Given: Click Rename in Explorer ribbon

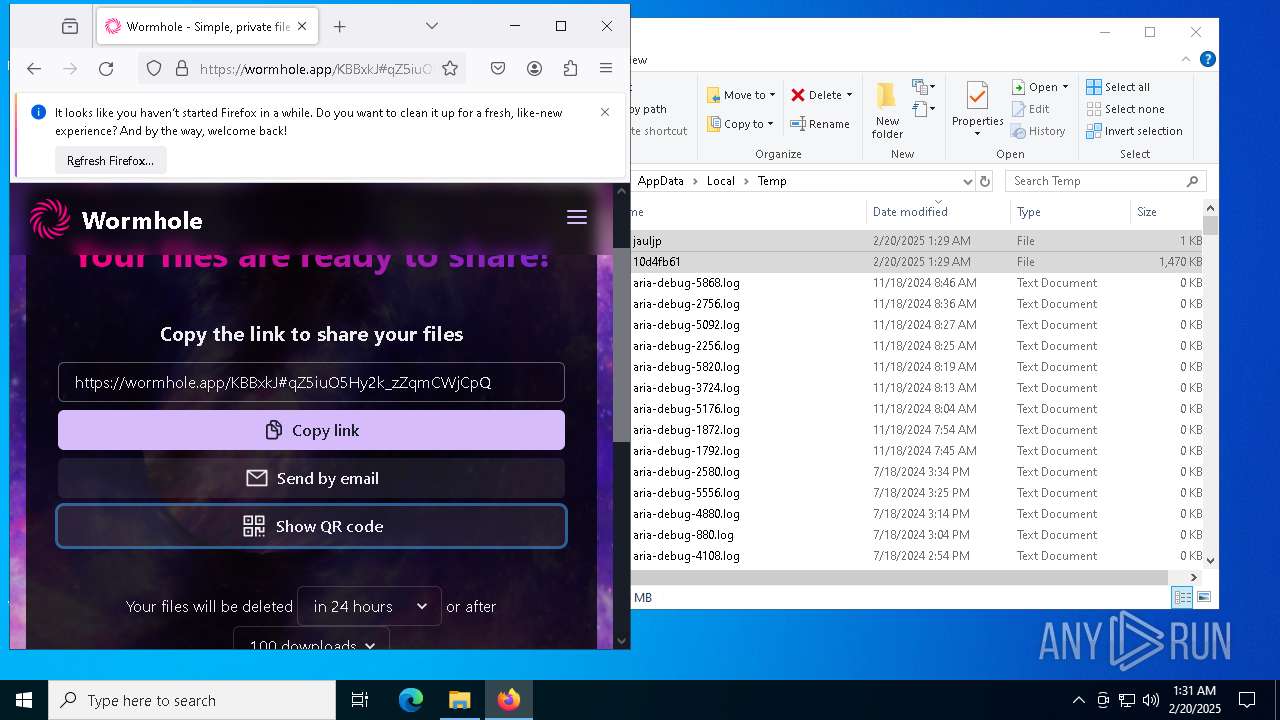Looking at the screenshot, I should click(820, 124).
